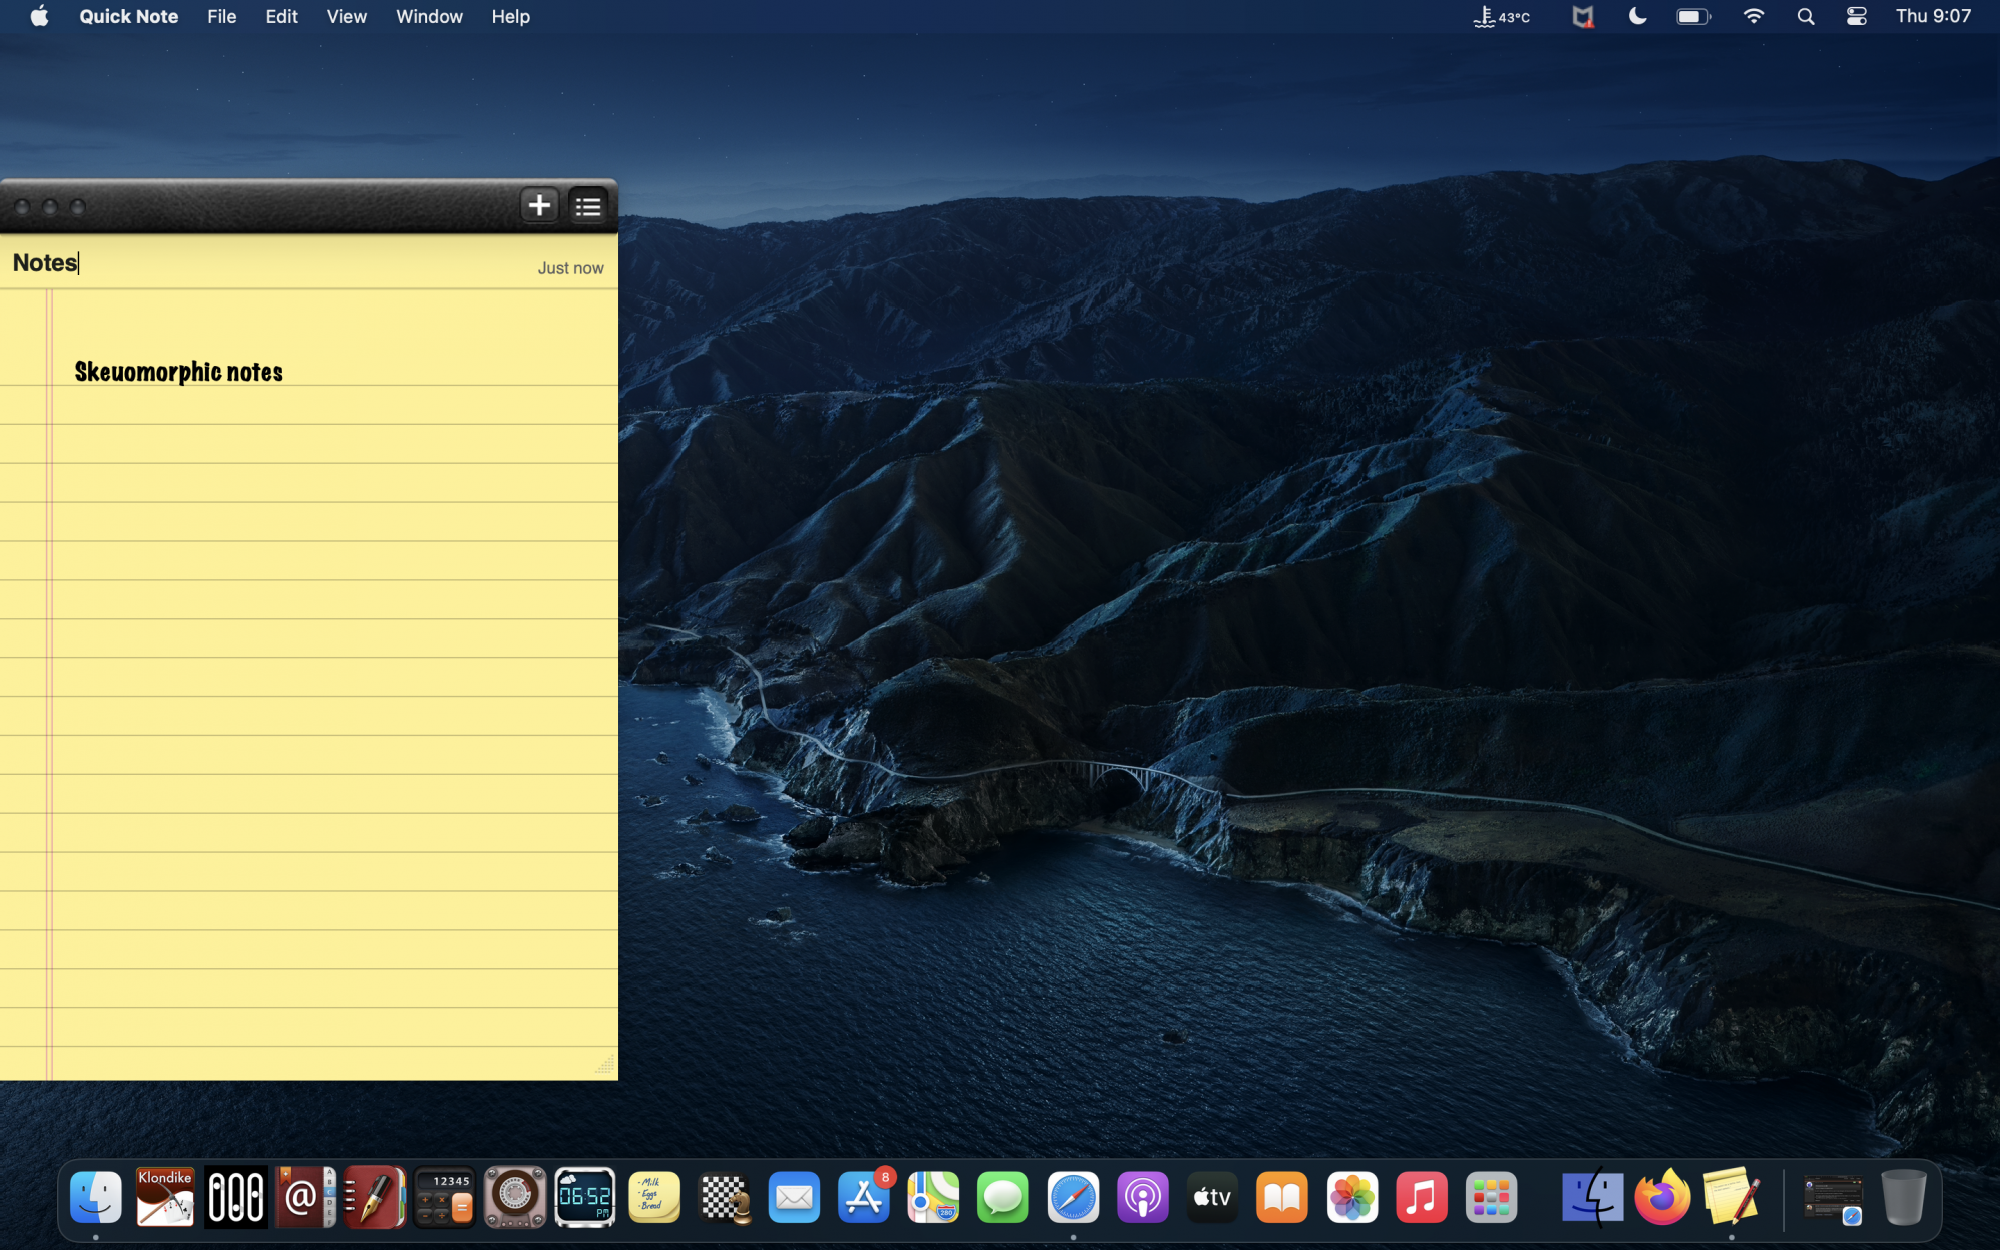This screenshot has width=2000, height=1250.
Task: Open yellow Stickies grocery note icon
Action: coord(654,1197)
